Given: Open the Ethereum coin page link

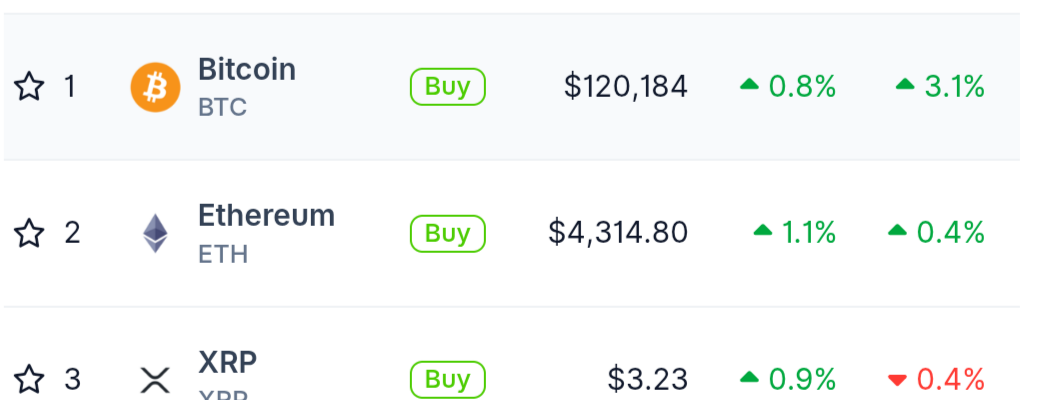Looking at the screenshot, I should click(x=266, y=216).
